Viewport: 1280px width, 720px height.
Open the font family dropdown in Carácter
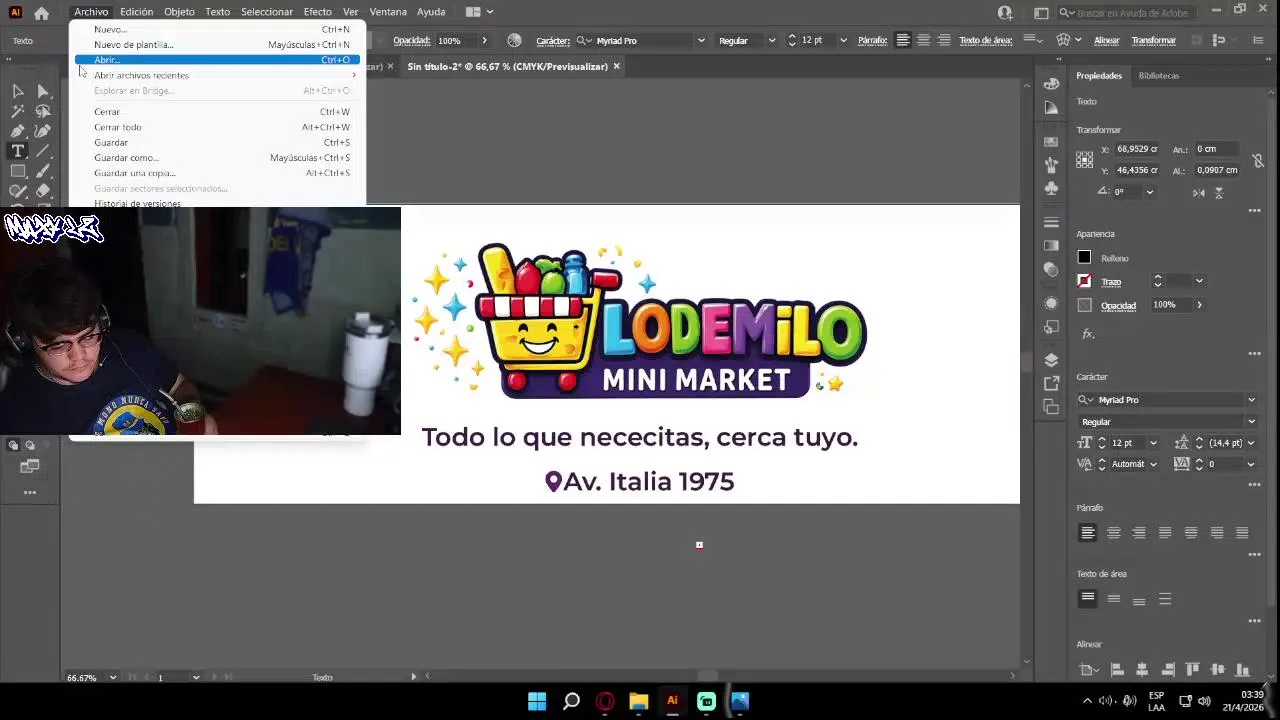[1251, 400]
